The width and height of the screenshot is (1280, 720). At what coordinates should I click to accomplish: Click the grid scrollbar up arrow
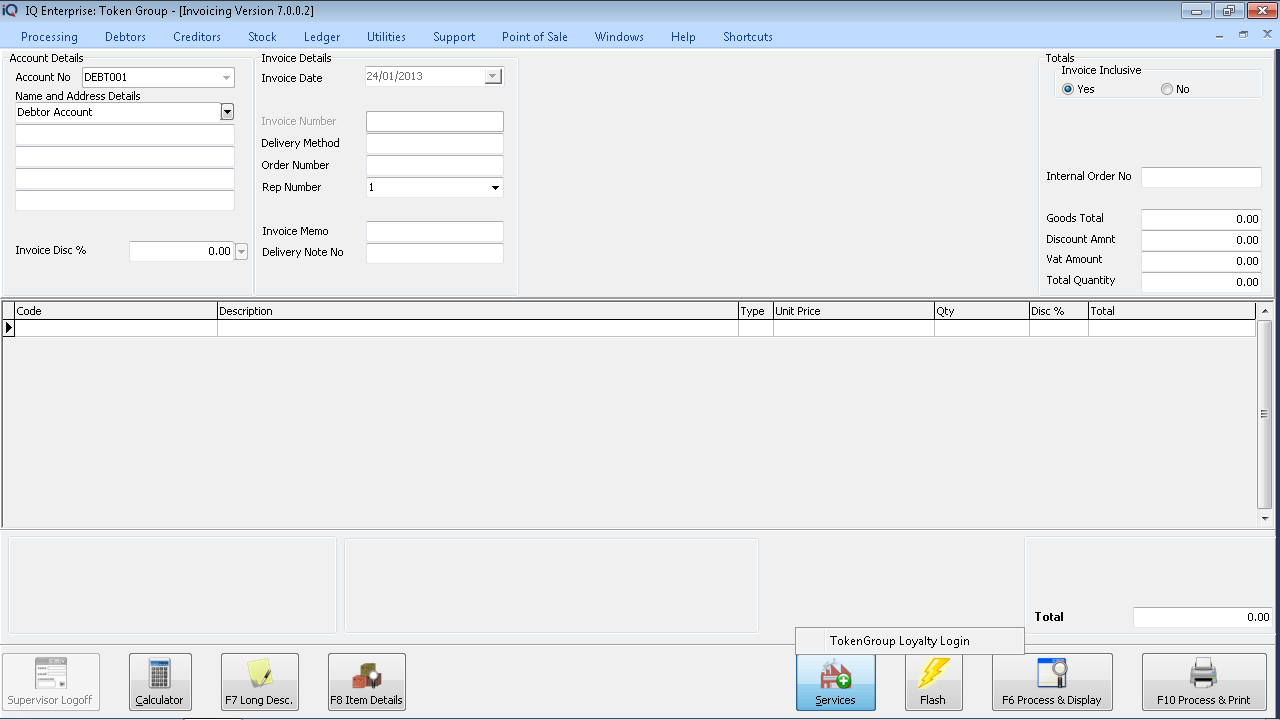(1264, 311)
